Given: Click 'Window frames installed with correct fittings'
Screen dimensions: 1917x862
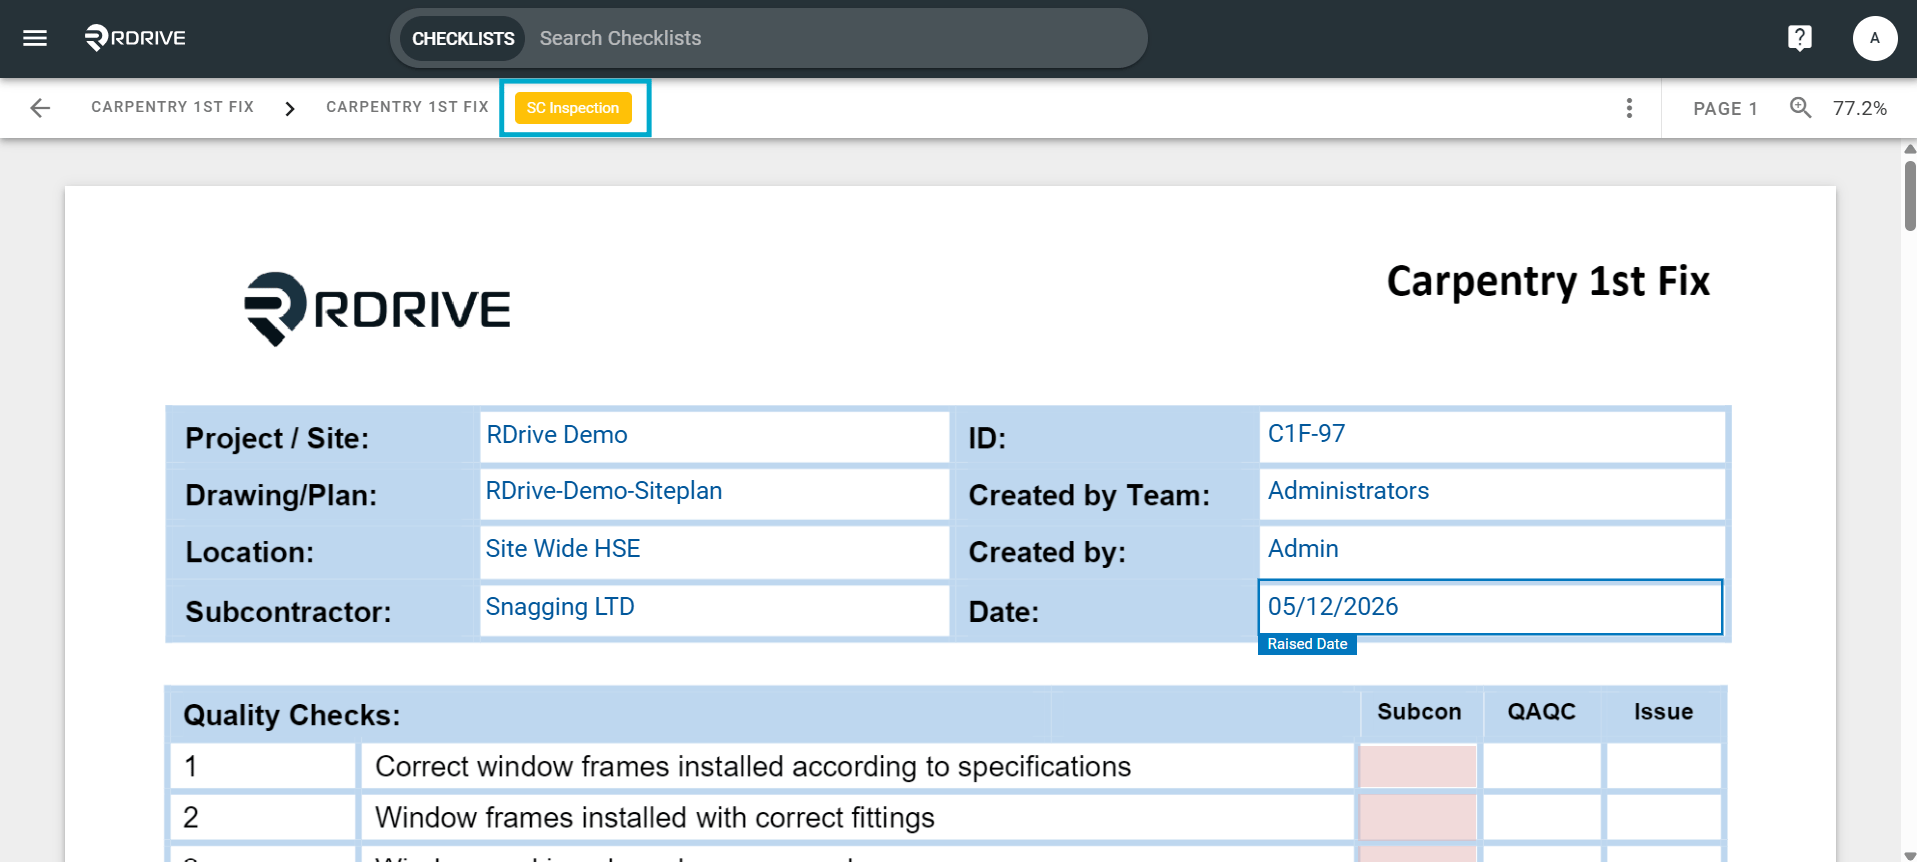Looking at the screenshot, I should (655, 817).
